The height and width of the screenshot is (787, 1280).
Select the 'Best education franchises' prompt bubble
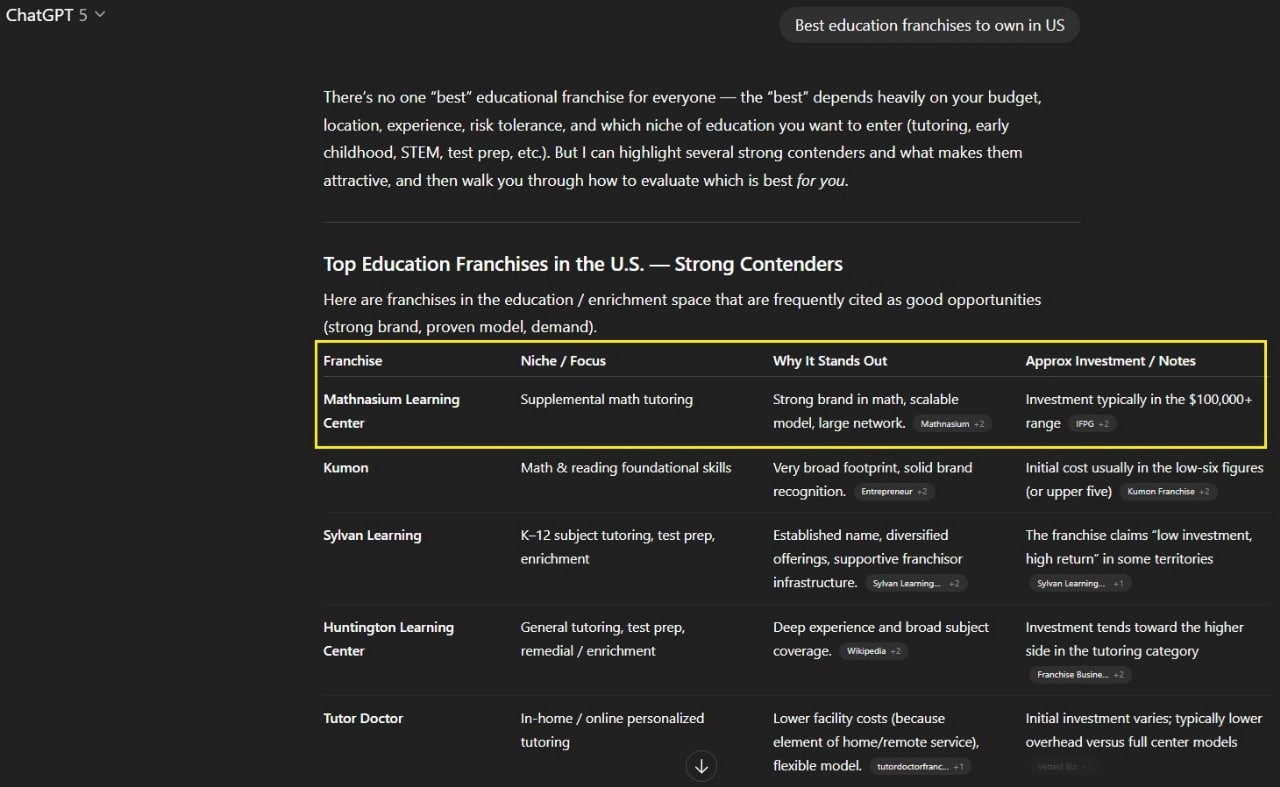(929, 26)
